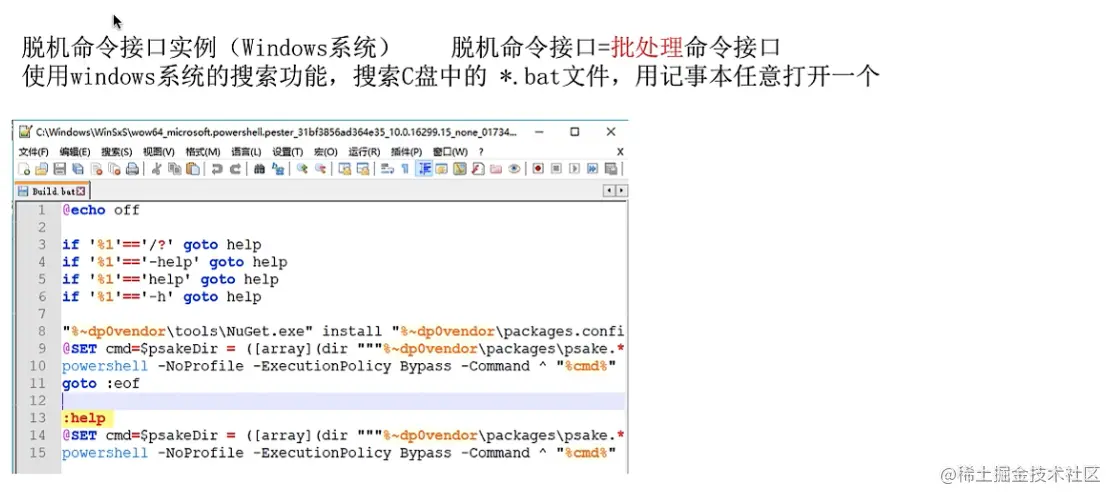This screenshot has height=501, width=1117.
Task: Toggle synchronized vertical scrolling
Action: (344, 169)
